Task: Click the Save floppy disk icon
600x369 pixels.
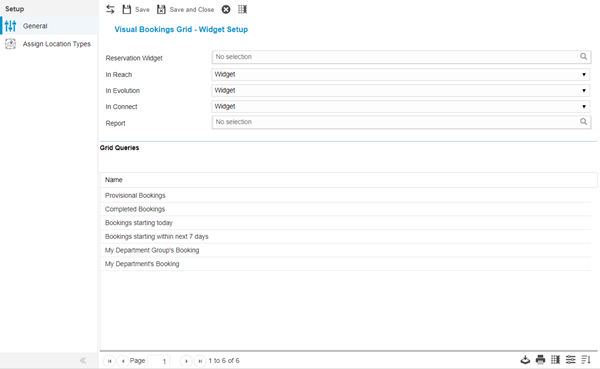Action: pos(127,10)
